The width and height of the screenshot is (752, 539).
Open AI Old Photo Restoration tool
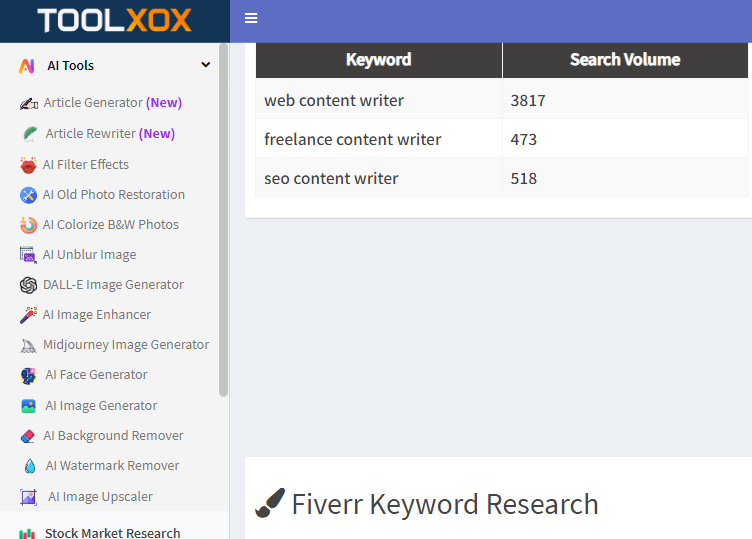114,194
